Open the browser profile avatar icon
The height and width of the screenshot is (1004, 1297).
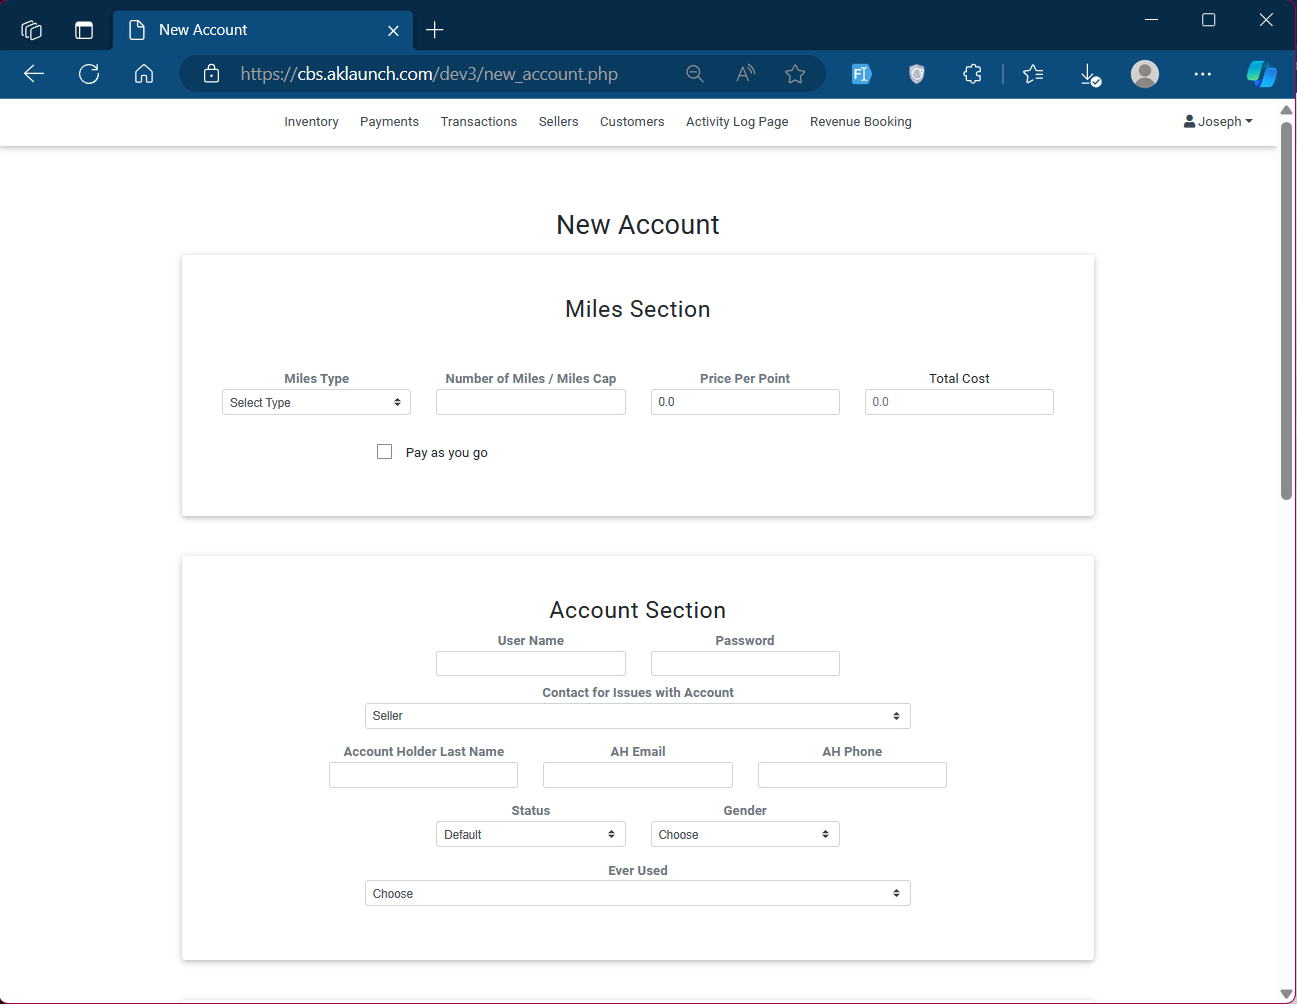tap(1144, 74)
